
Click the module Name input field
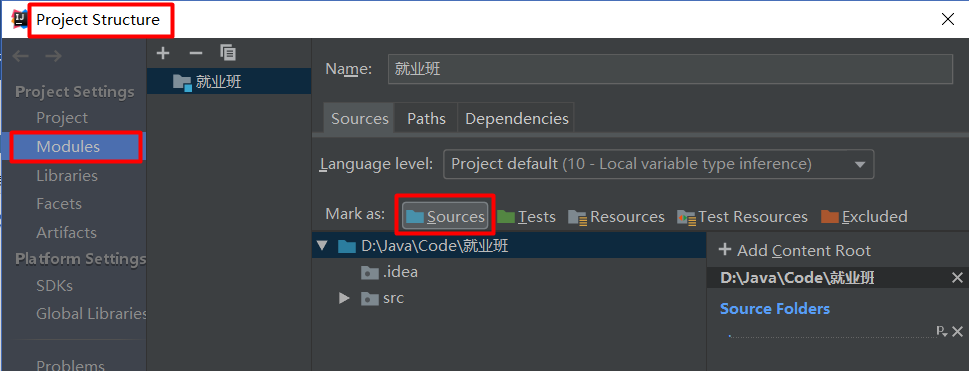pyautogui.click(x=670, y=69)
